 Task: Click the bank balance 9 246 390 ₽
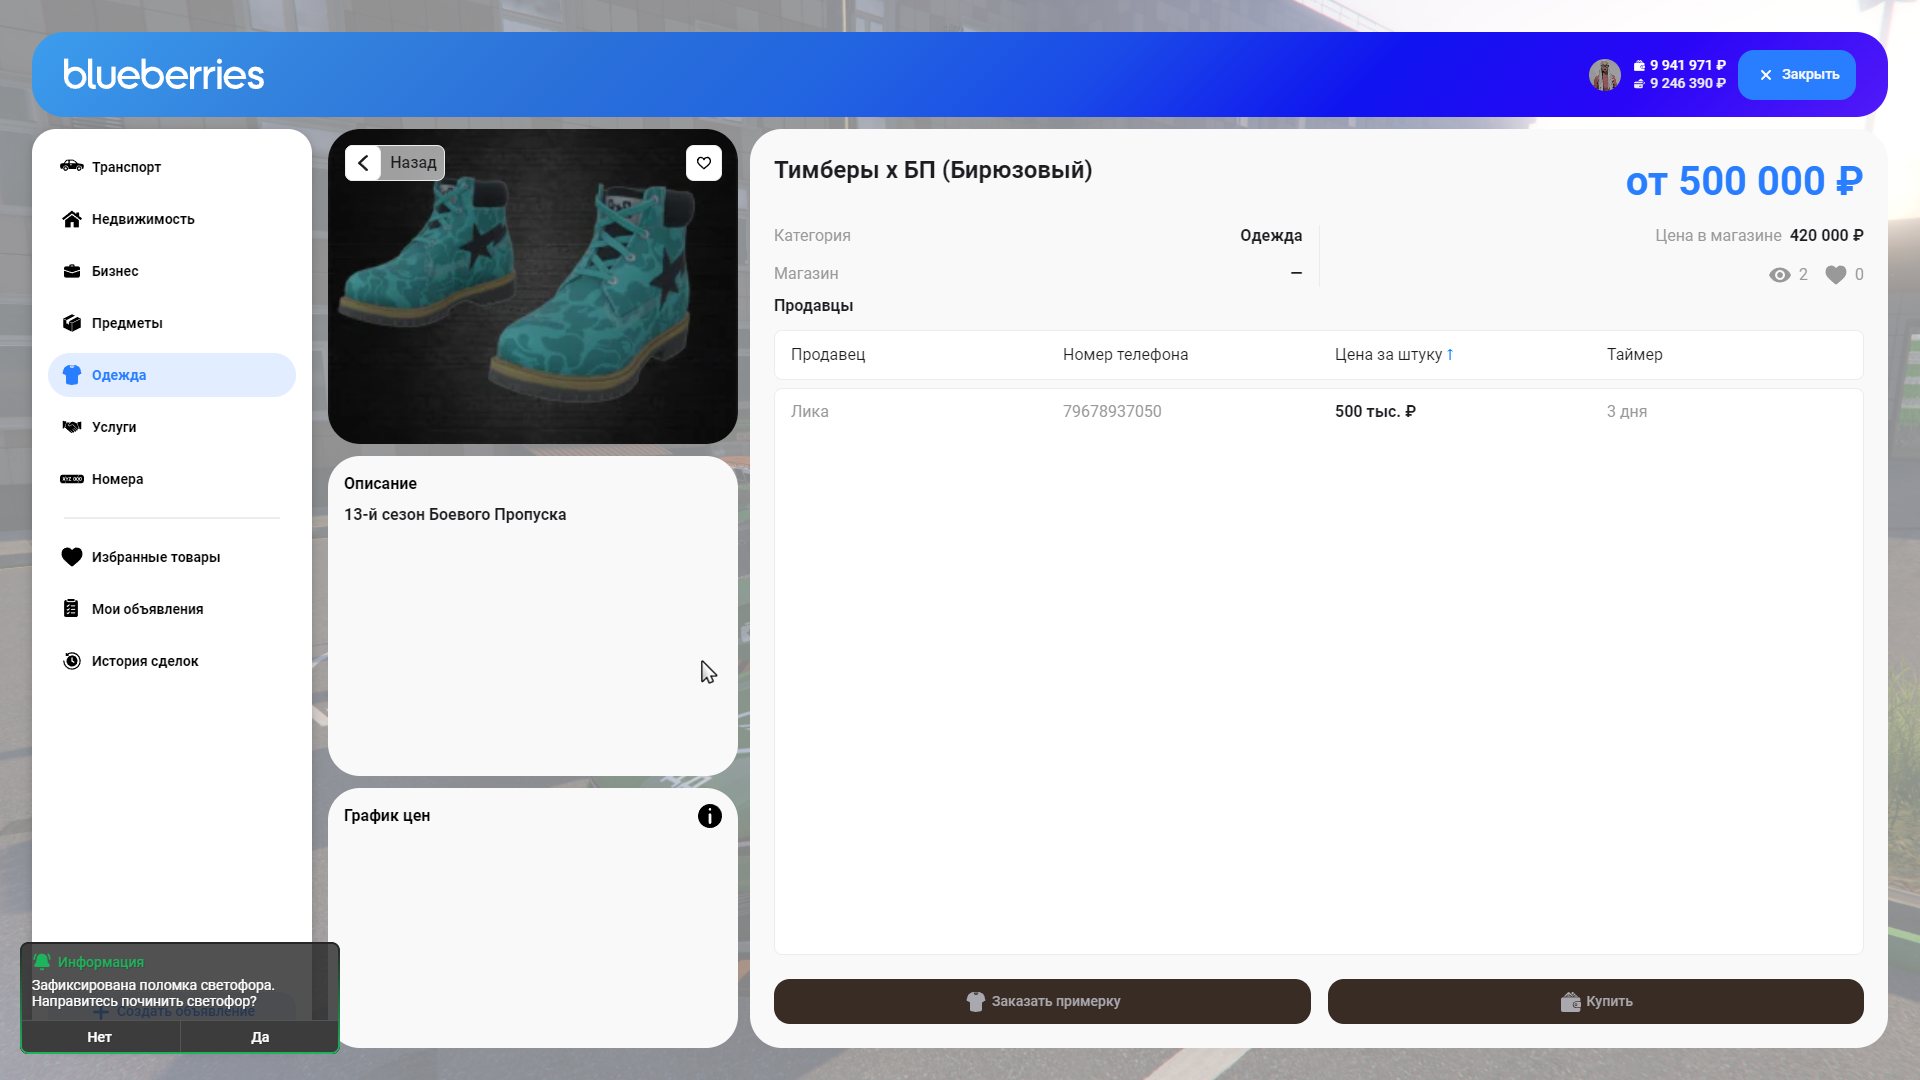1687,84
